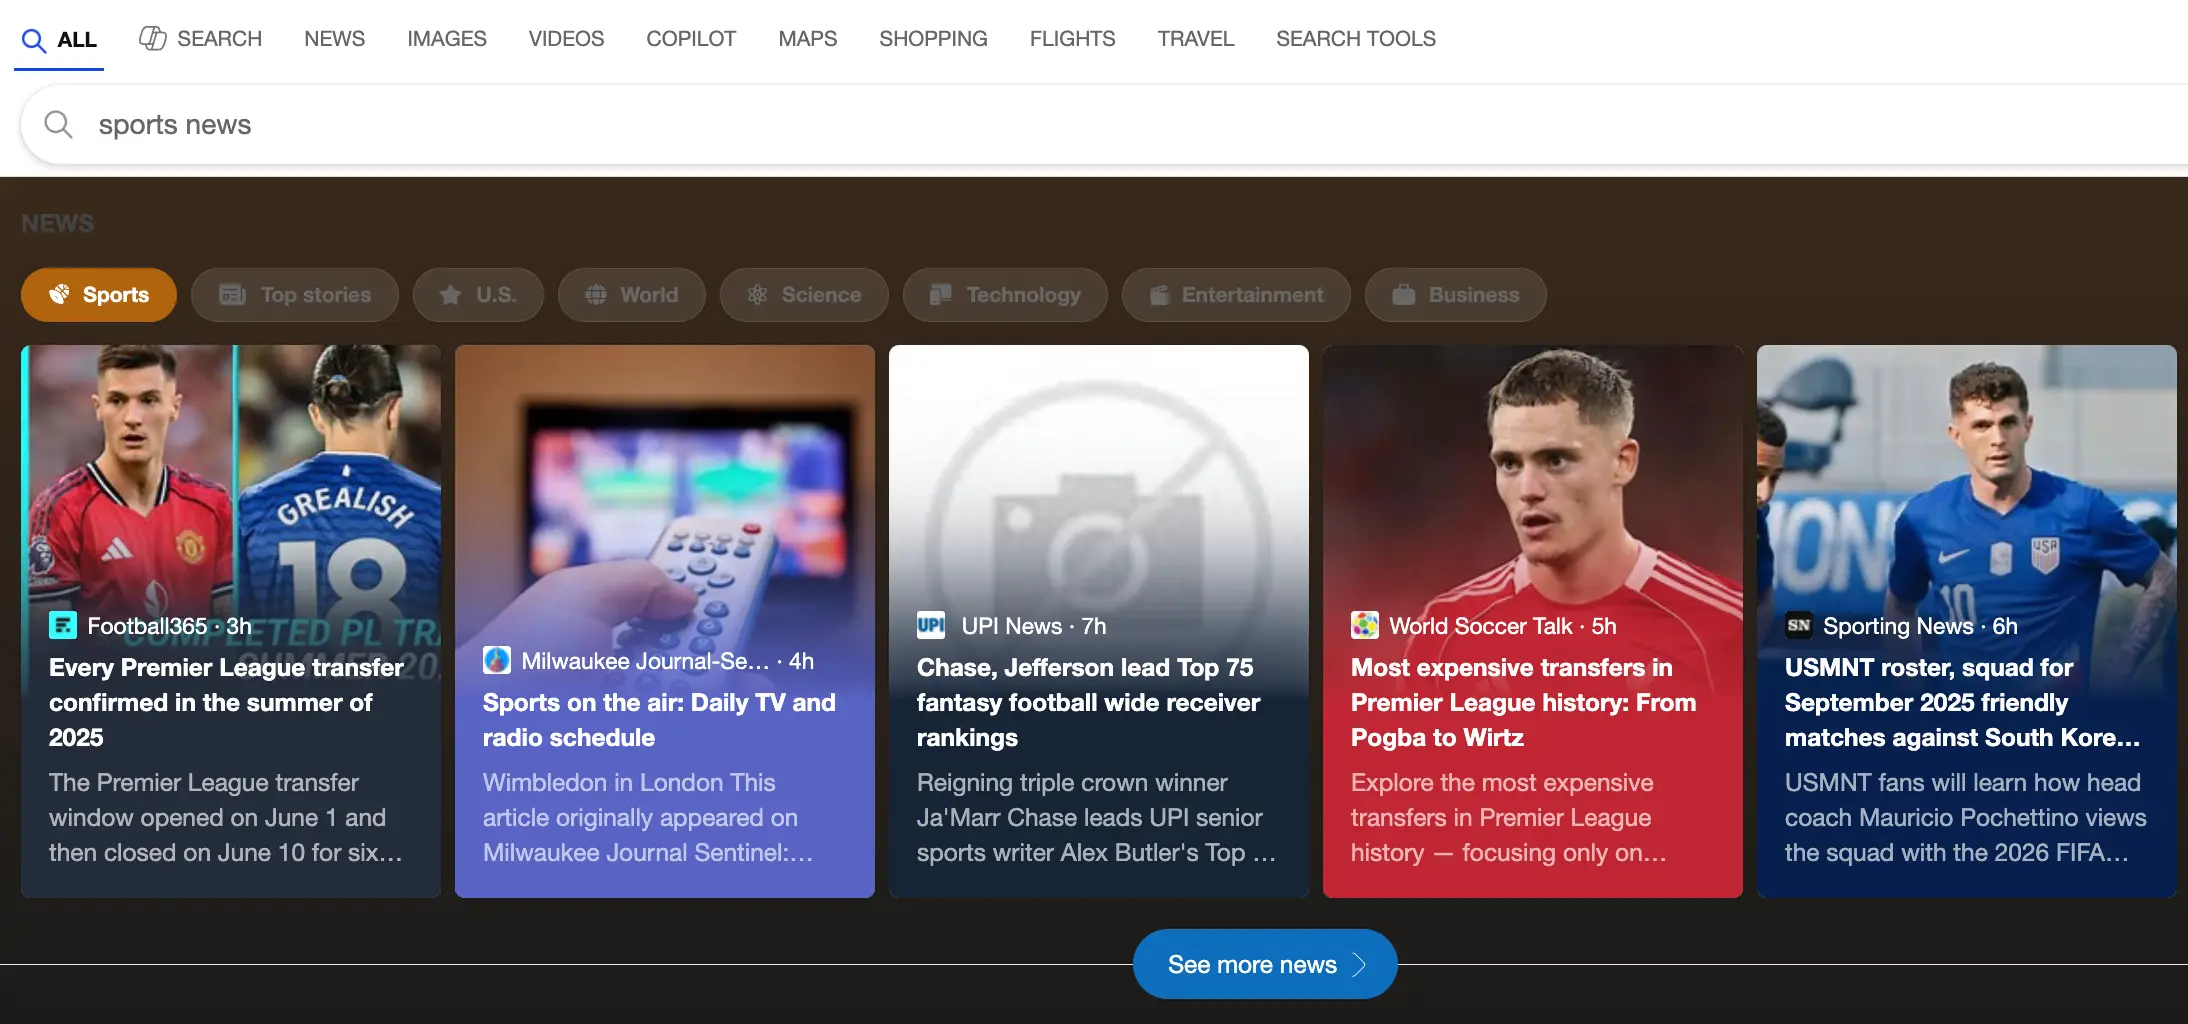The image size is (2188, 1024).
Task: Open the TRAVEL tab
Action: [1195, 38]
